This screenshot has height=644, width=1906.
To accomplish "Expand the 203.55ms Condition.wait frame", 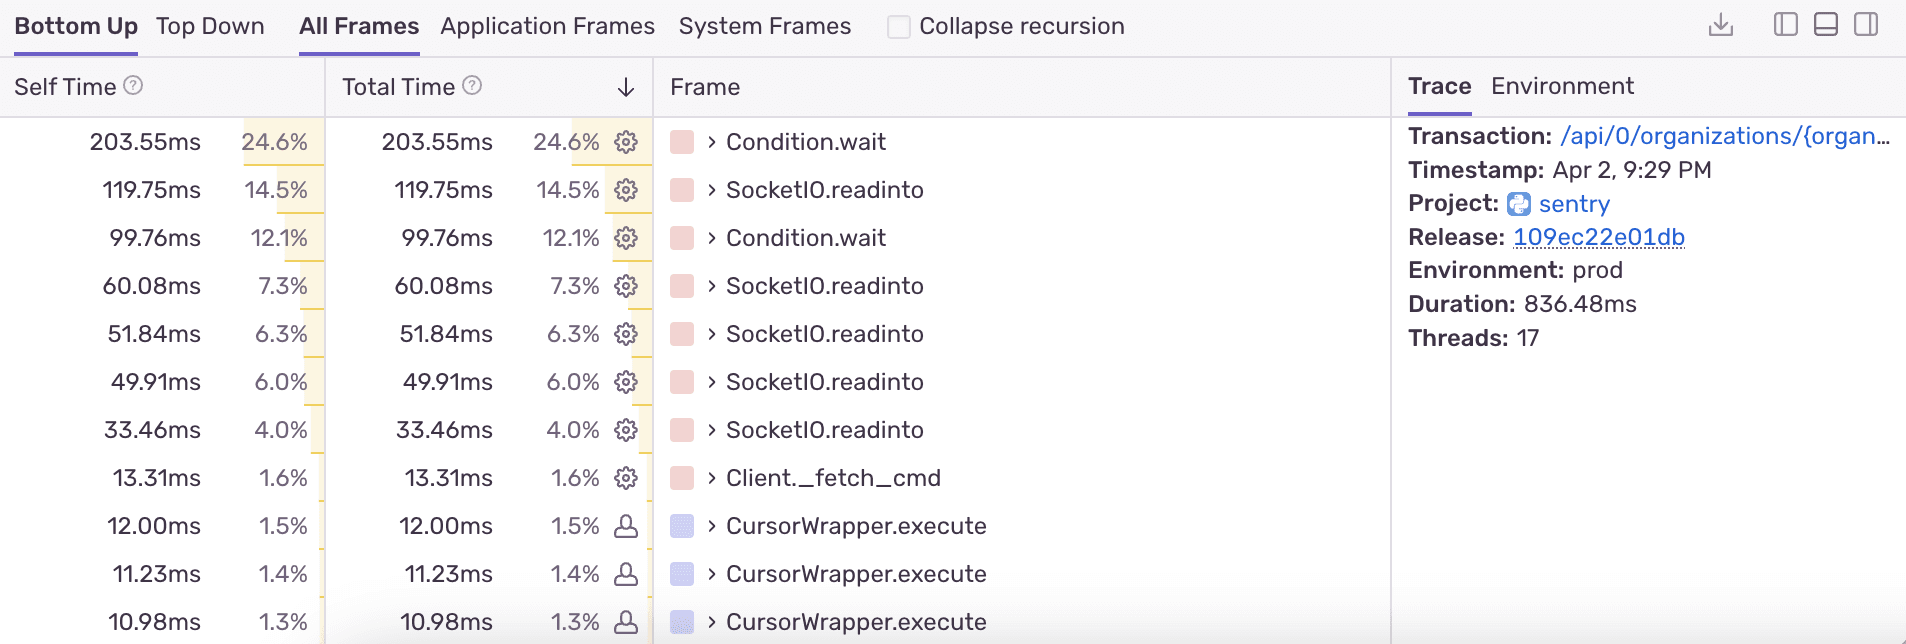I will (x=711, y=142).
